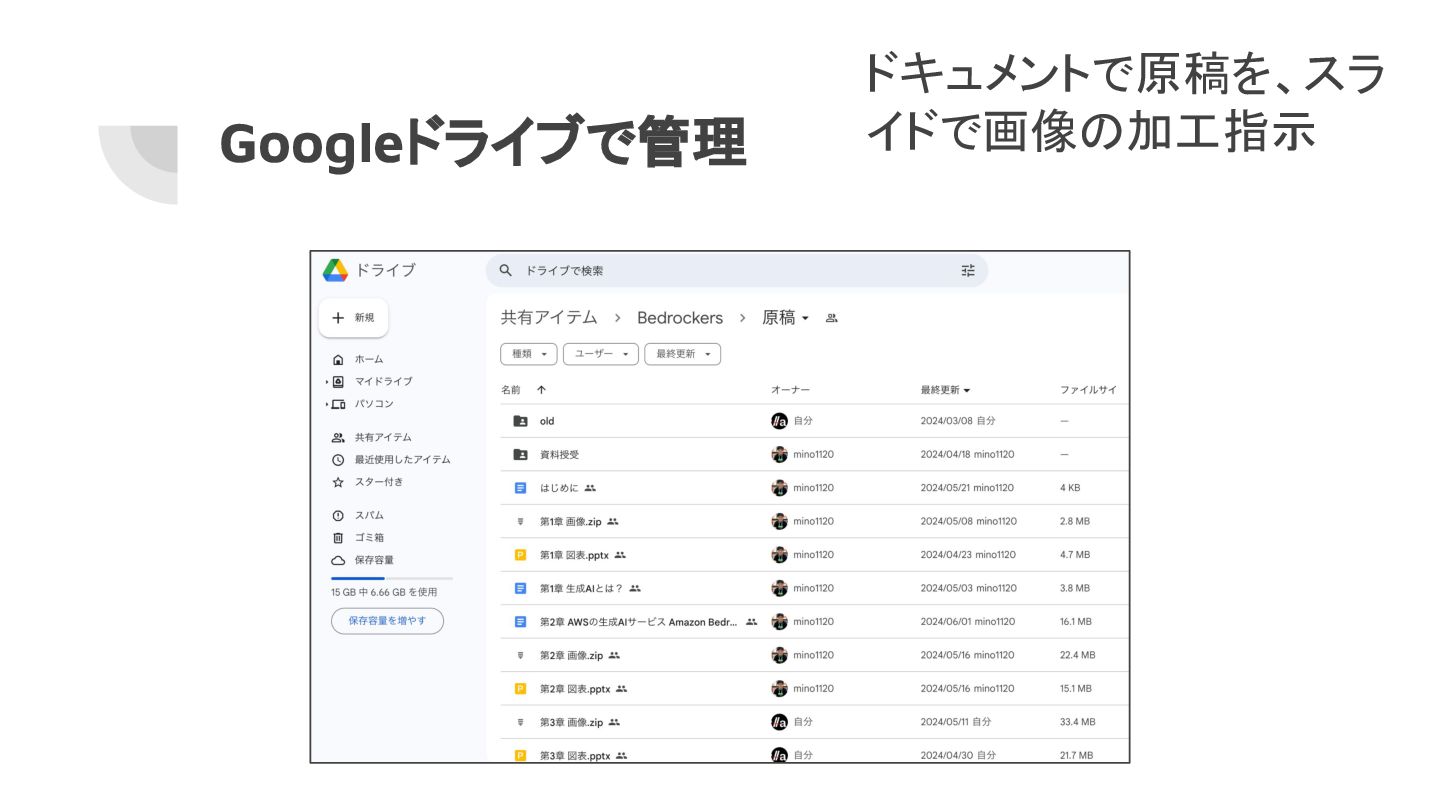The image size is (1440, 810).
Task: Select the はじめに file name
Action: [559, 488]
